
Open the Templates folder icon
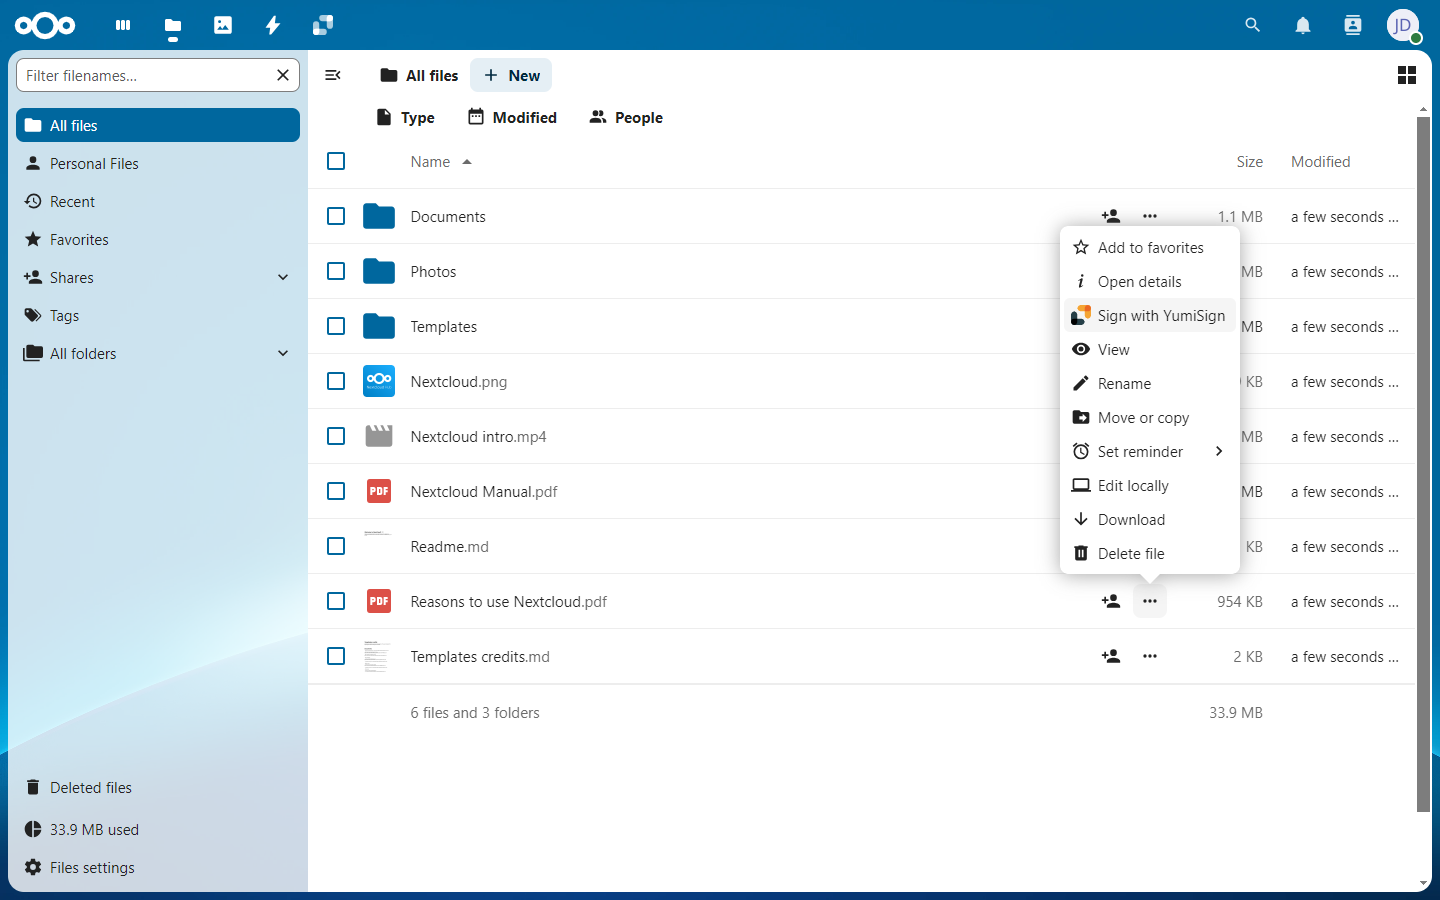pyautogui.click(x=379, y=326)
